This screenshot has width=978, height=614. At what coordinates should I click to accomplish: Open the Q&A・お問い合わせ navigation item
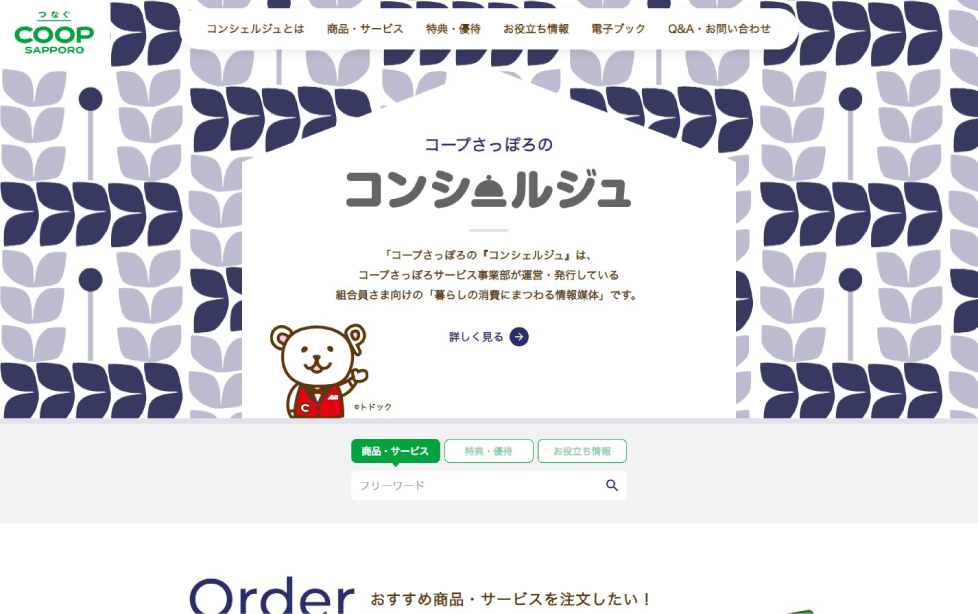coord(719,29)
